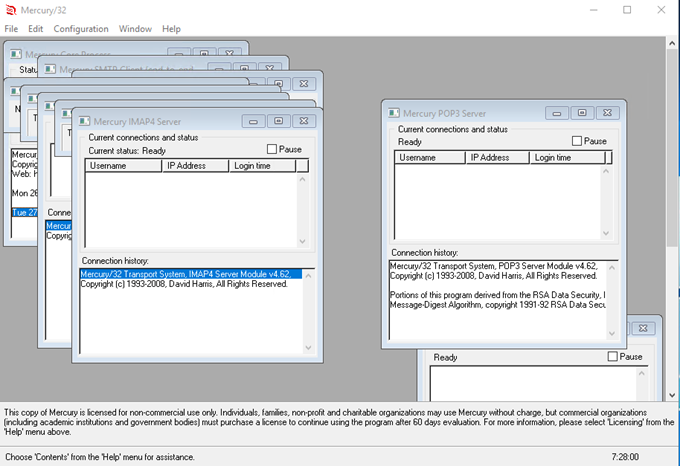Open the Help menu
Image resolution: width=680 pixels, height=466 pixels.
pos(171,29)
